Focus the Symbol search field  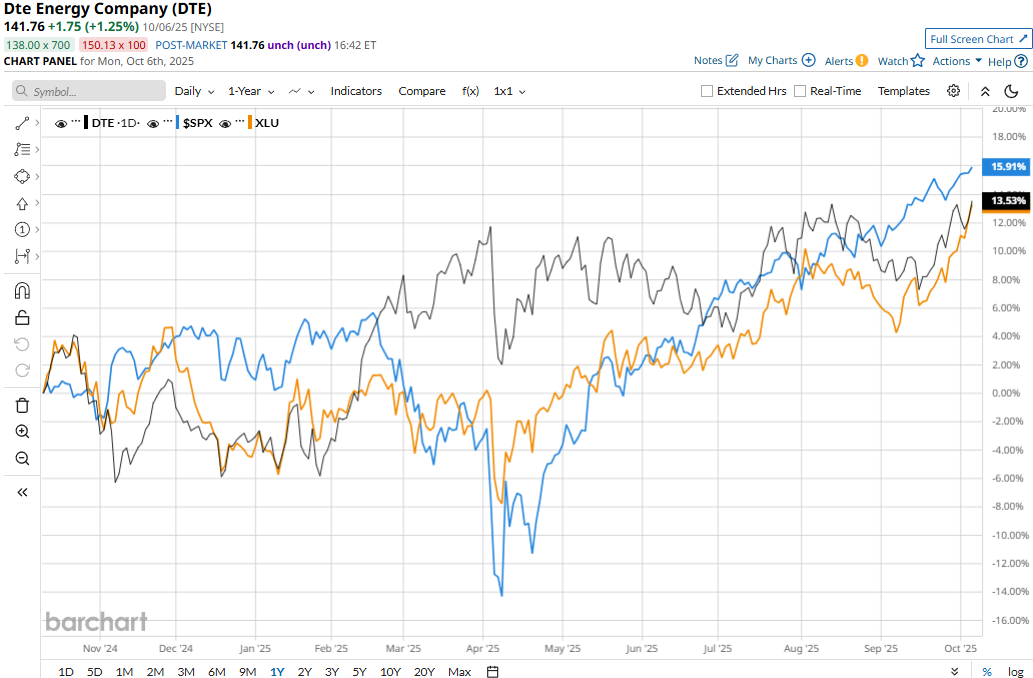(89, 91)
